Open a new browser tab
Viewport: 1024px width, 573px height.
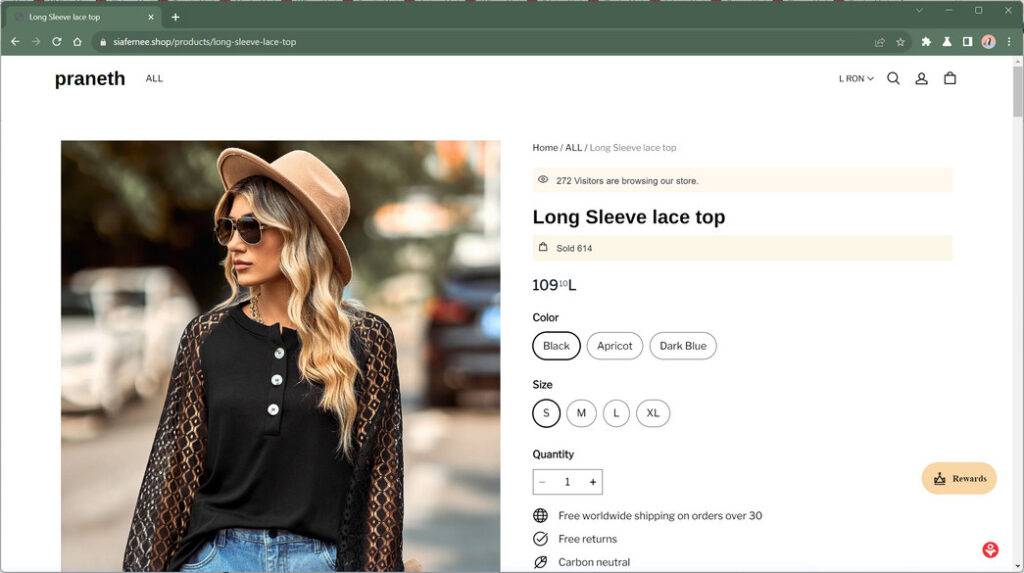point(175,17)
